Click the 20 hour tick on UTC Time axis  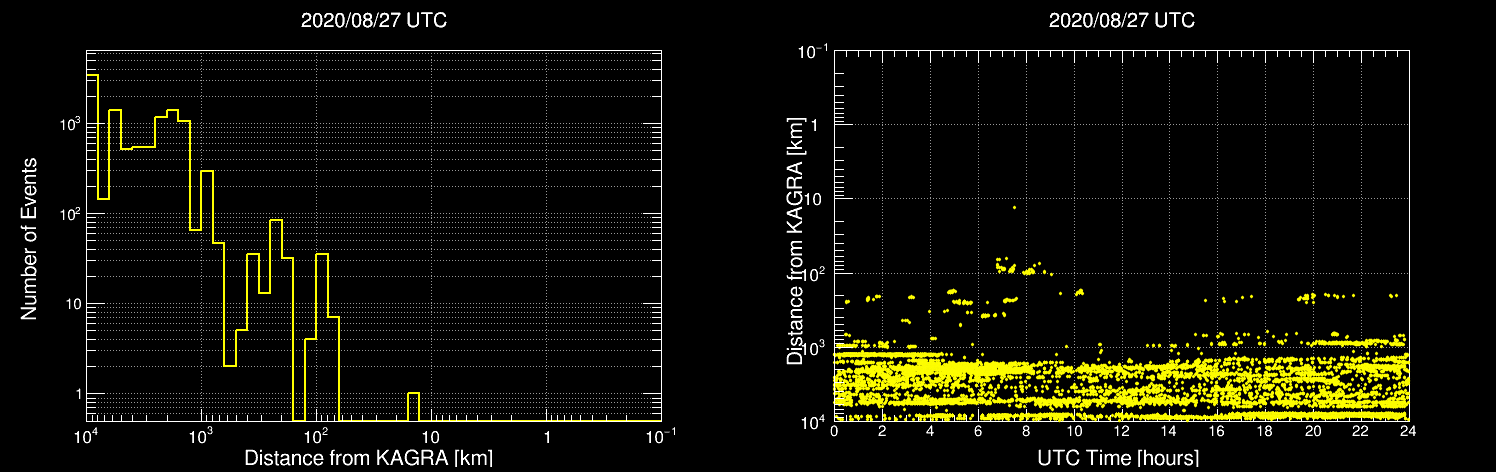(x=1313, y=431)
